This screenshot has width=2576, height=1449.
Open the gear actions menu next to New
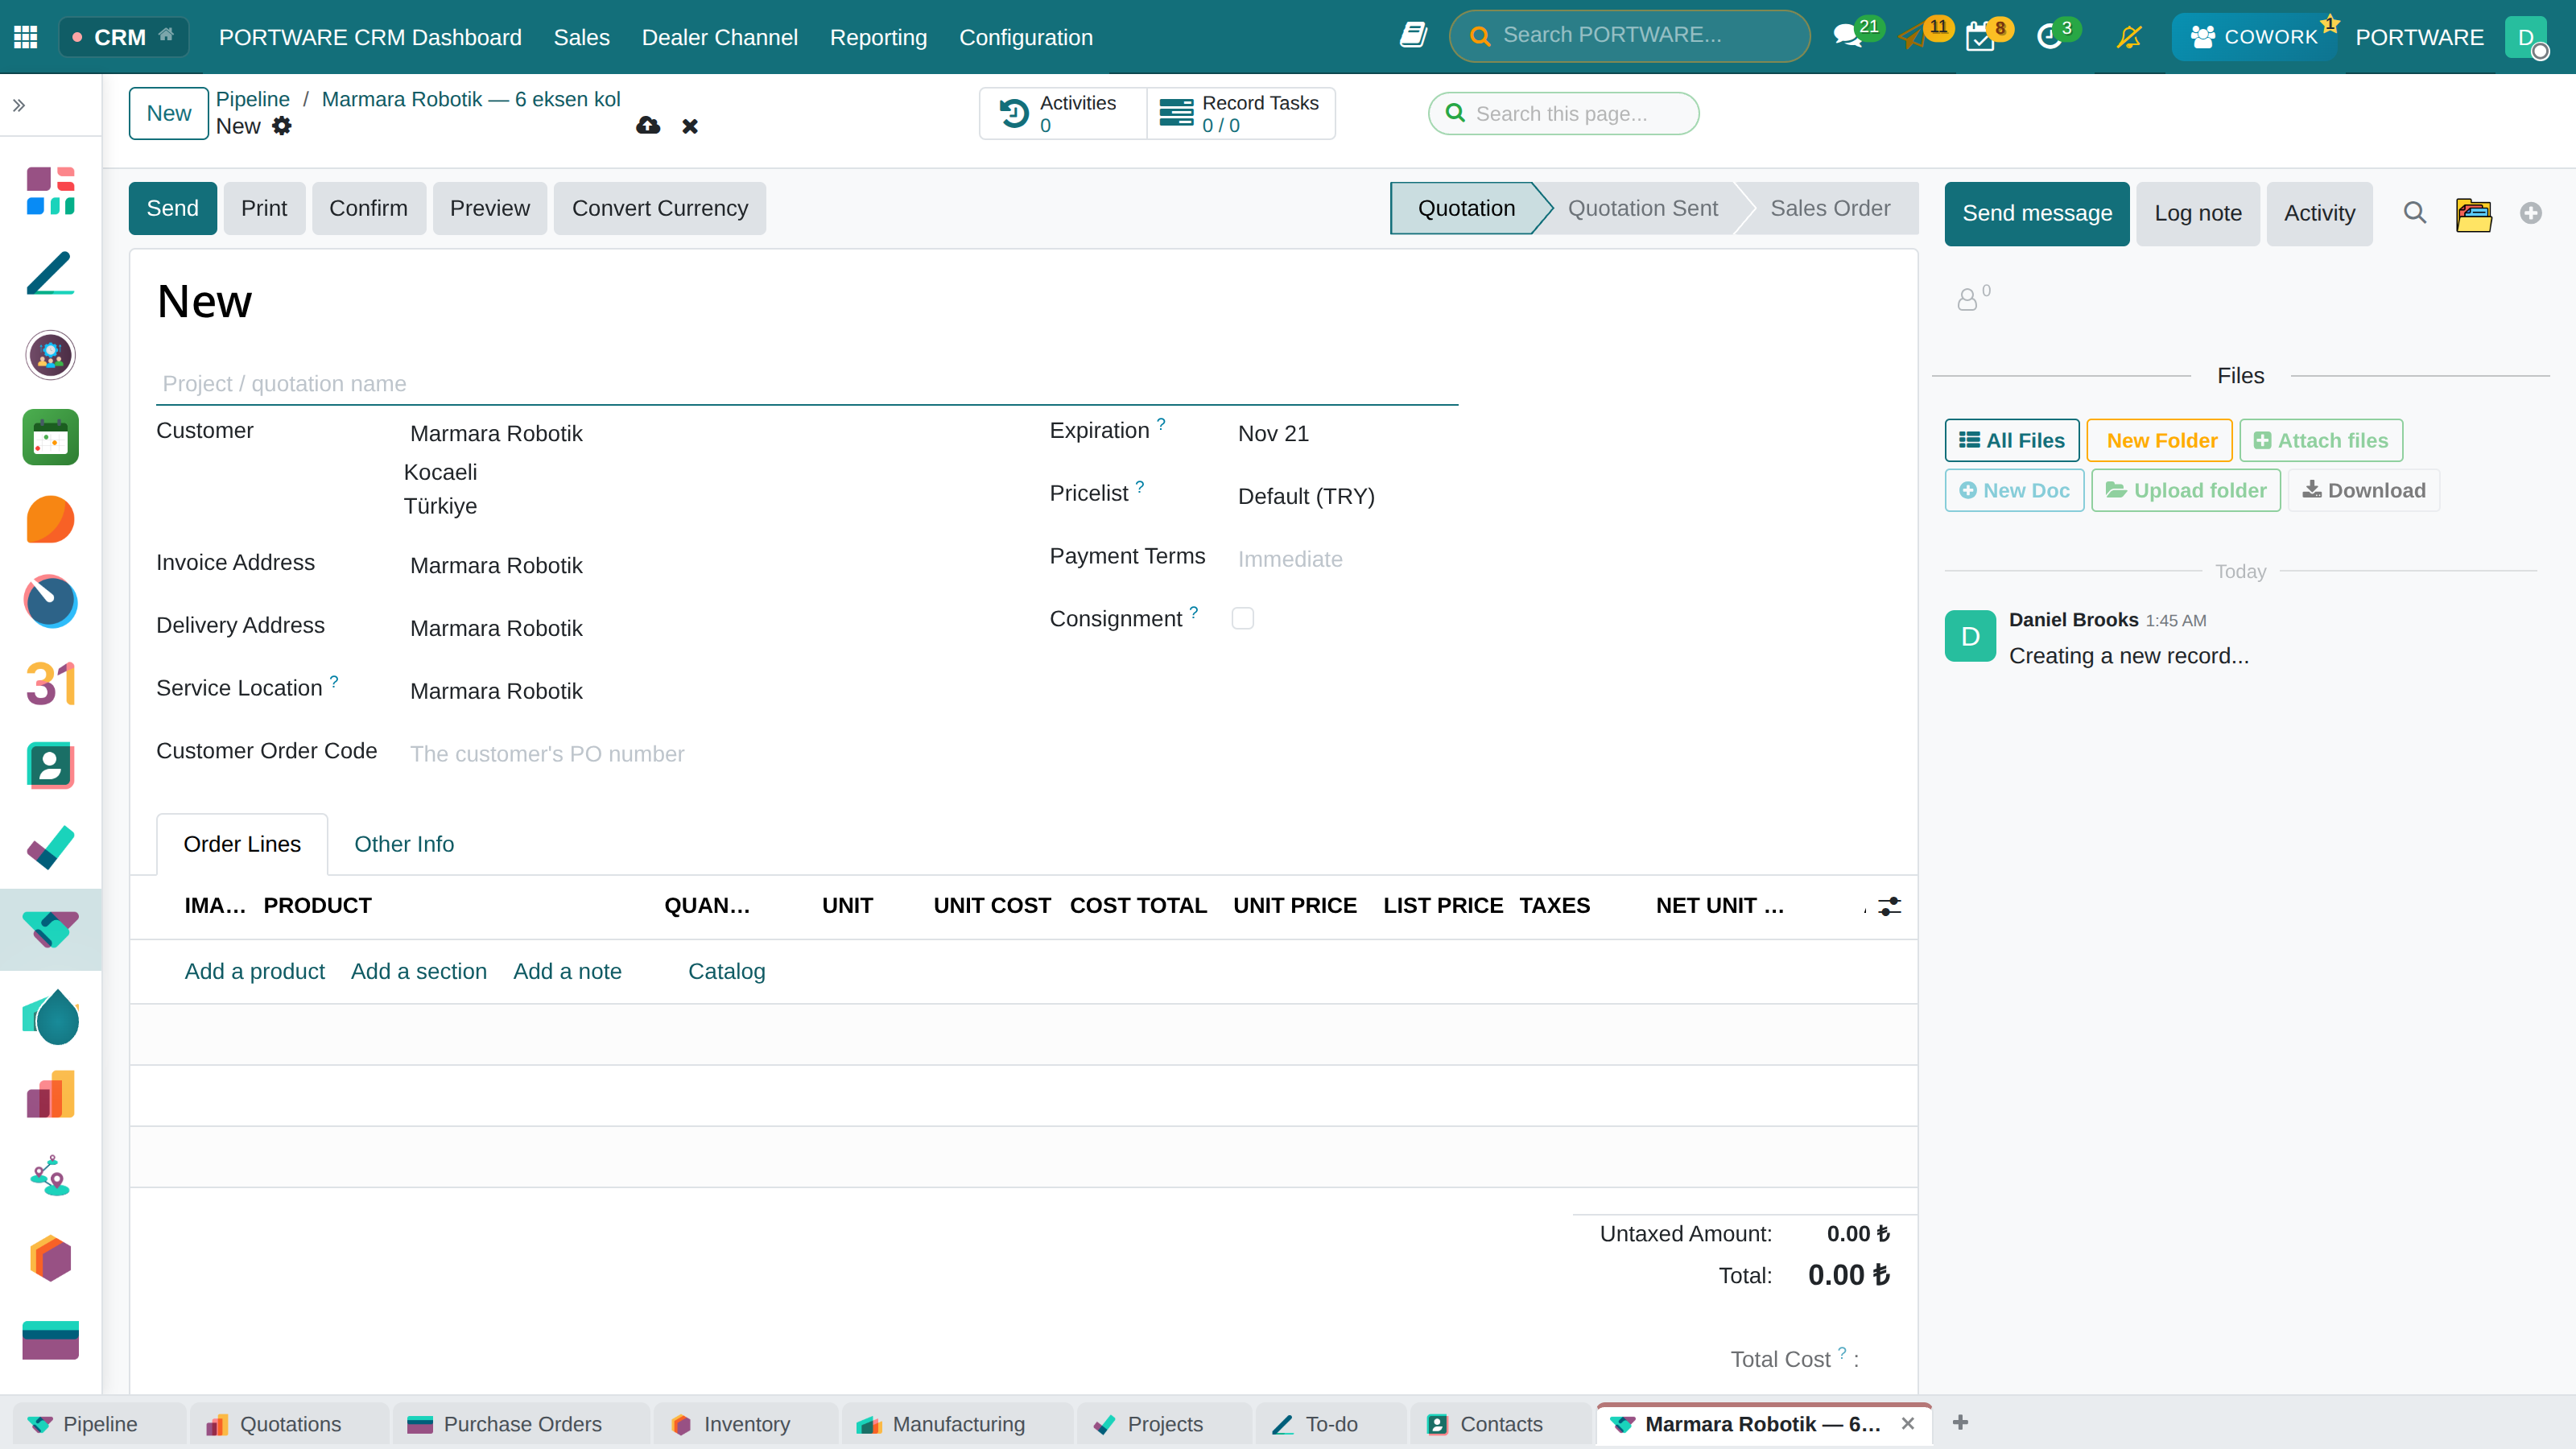[282, 126]
